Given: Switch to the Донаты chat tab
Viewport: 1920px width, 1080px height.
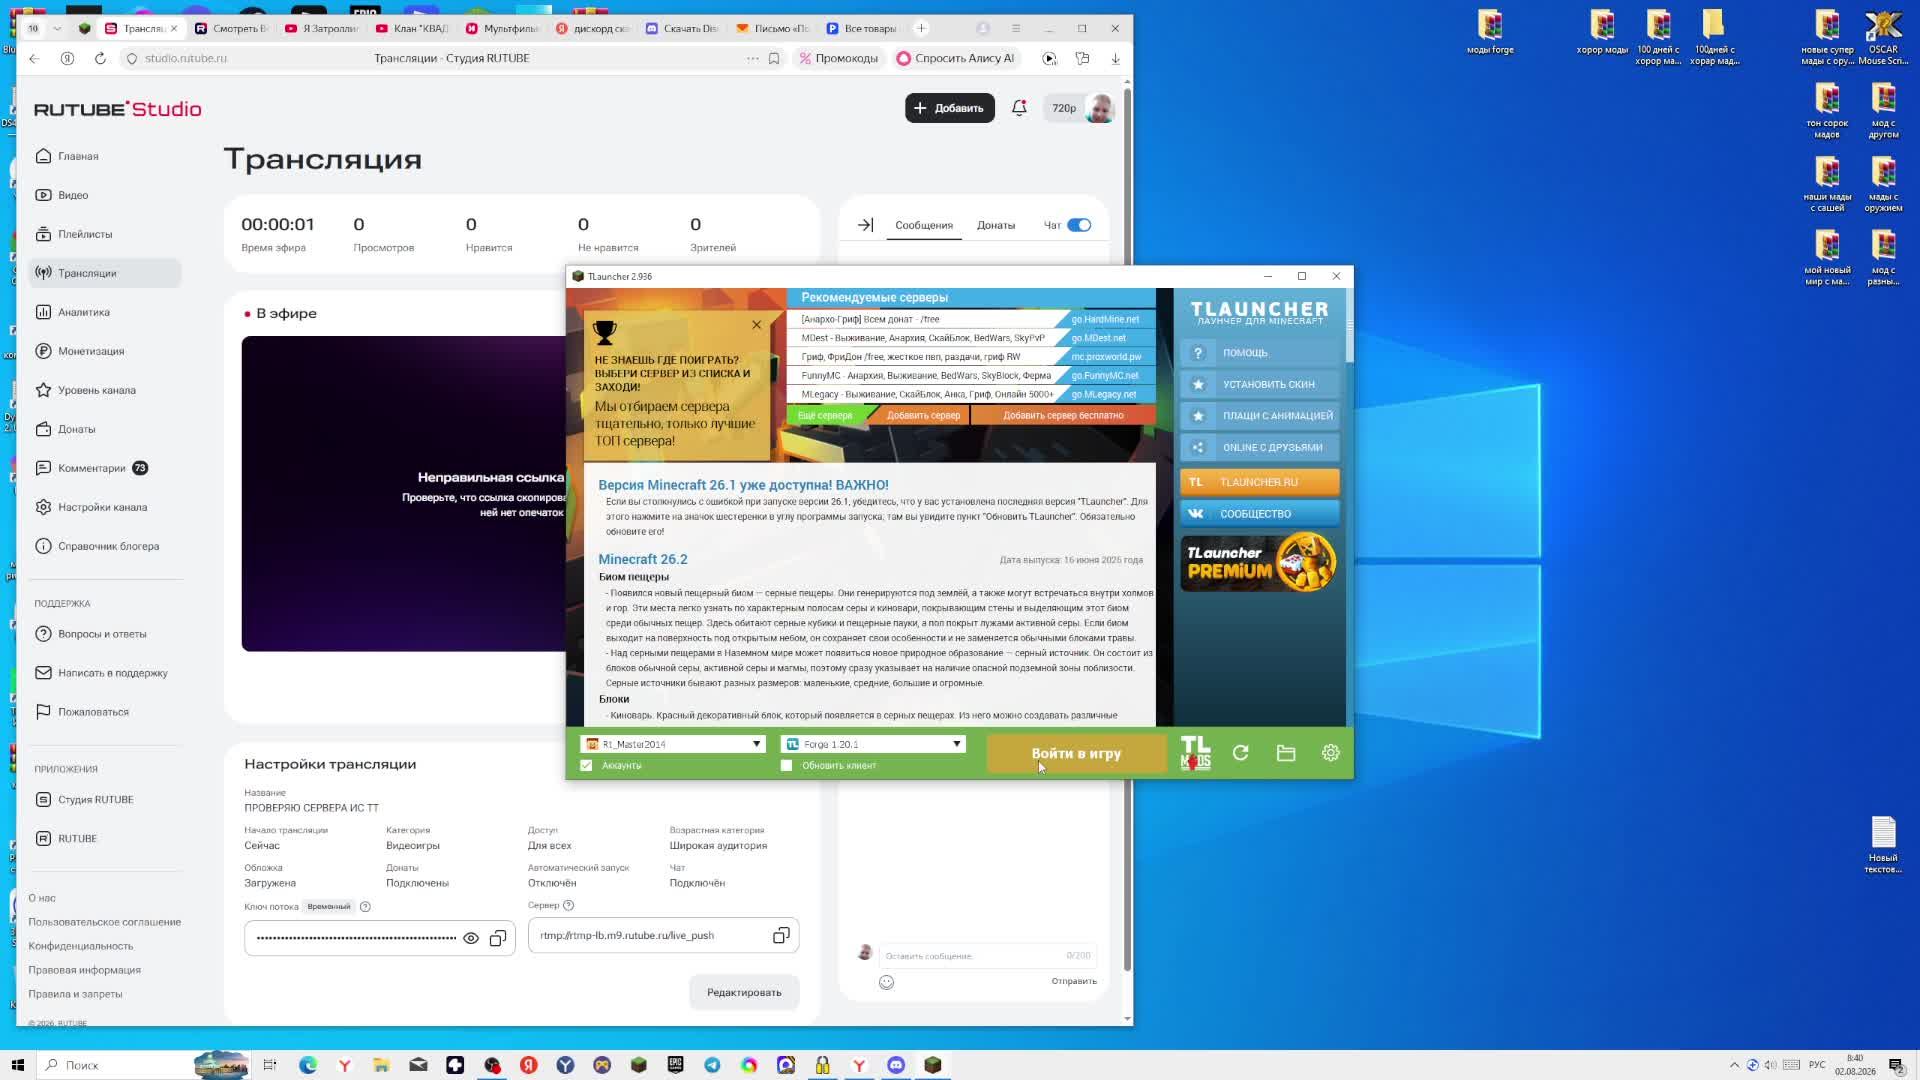Looking at the screenshot, I should [x=996, y=225].
